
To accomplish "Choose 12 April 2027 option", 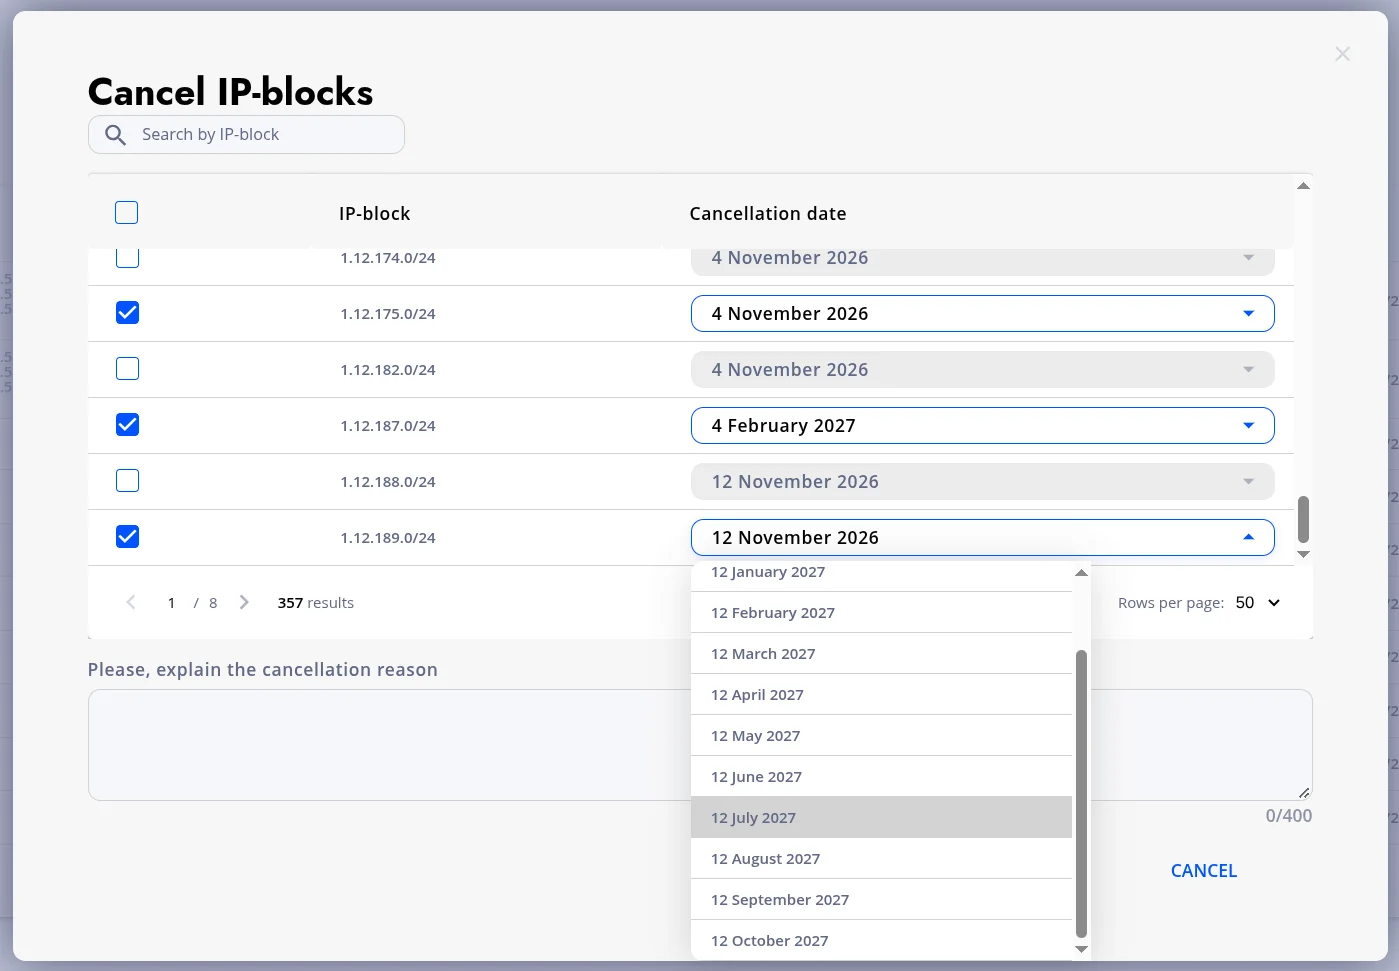I will pyautogui.click(x=881, y=695).
